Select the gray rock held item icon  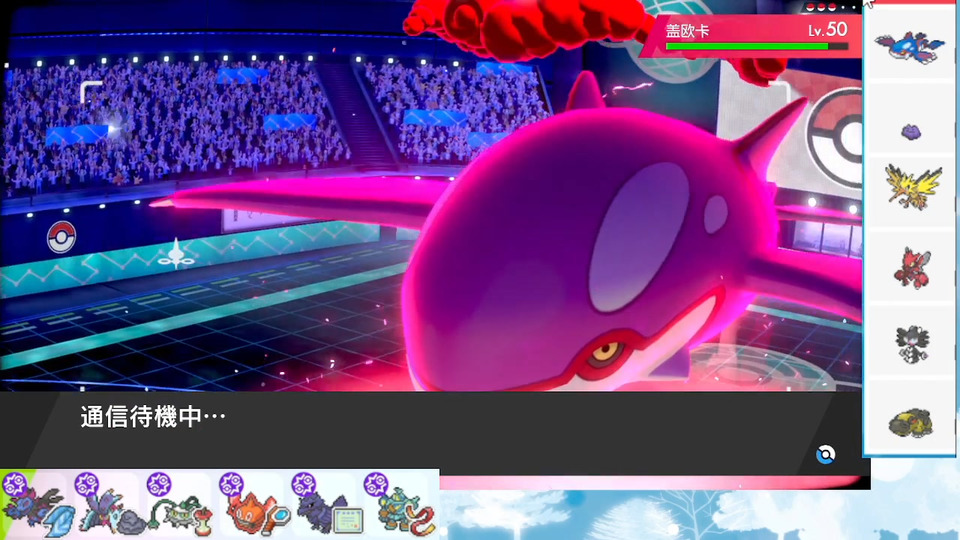pos(130,522)
